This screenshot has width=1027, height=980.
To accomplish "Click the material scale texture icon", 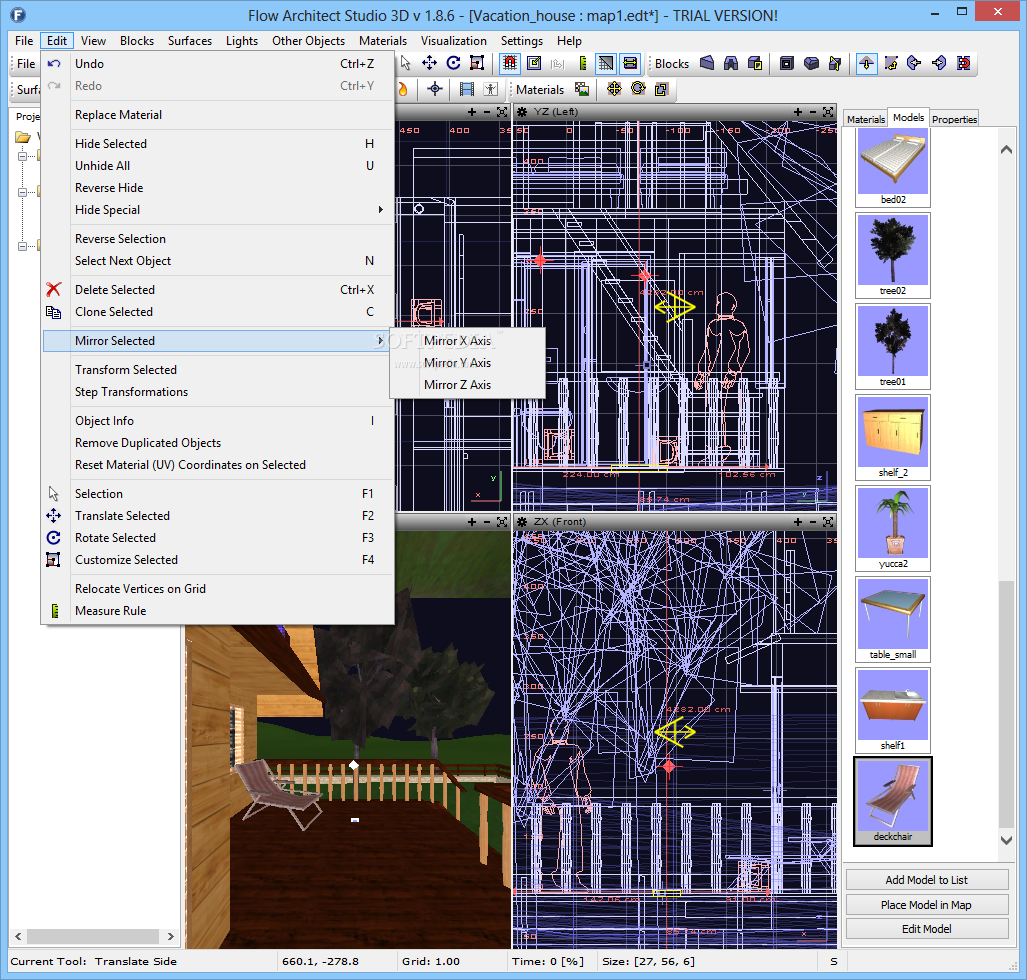I will coord(662,89).
